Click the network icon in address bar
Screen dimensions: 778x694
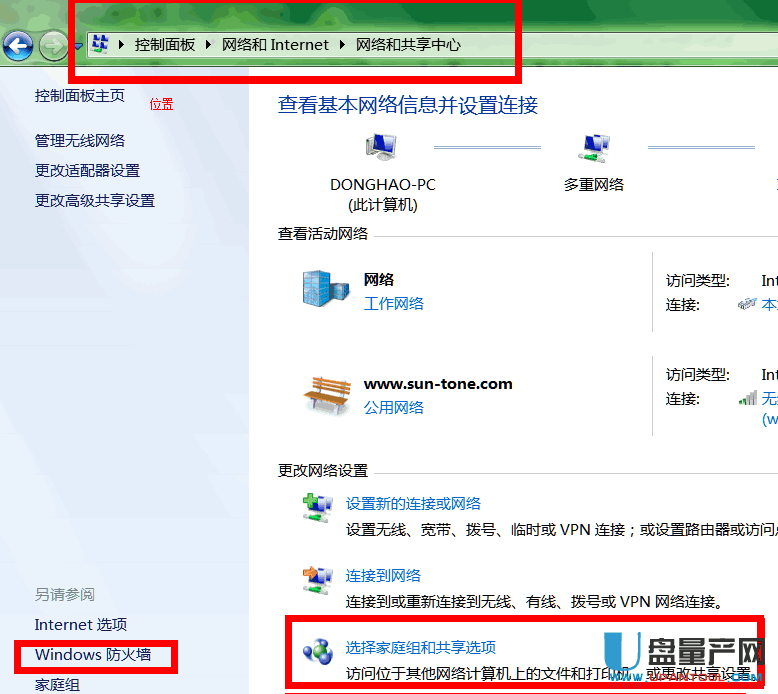click(100, 44)
